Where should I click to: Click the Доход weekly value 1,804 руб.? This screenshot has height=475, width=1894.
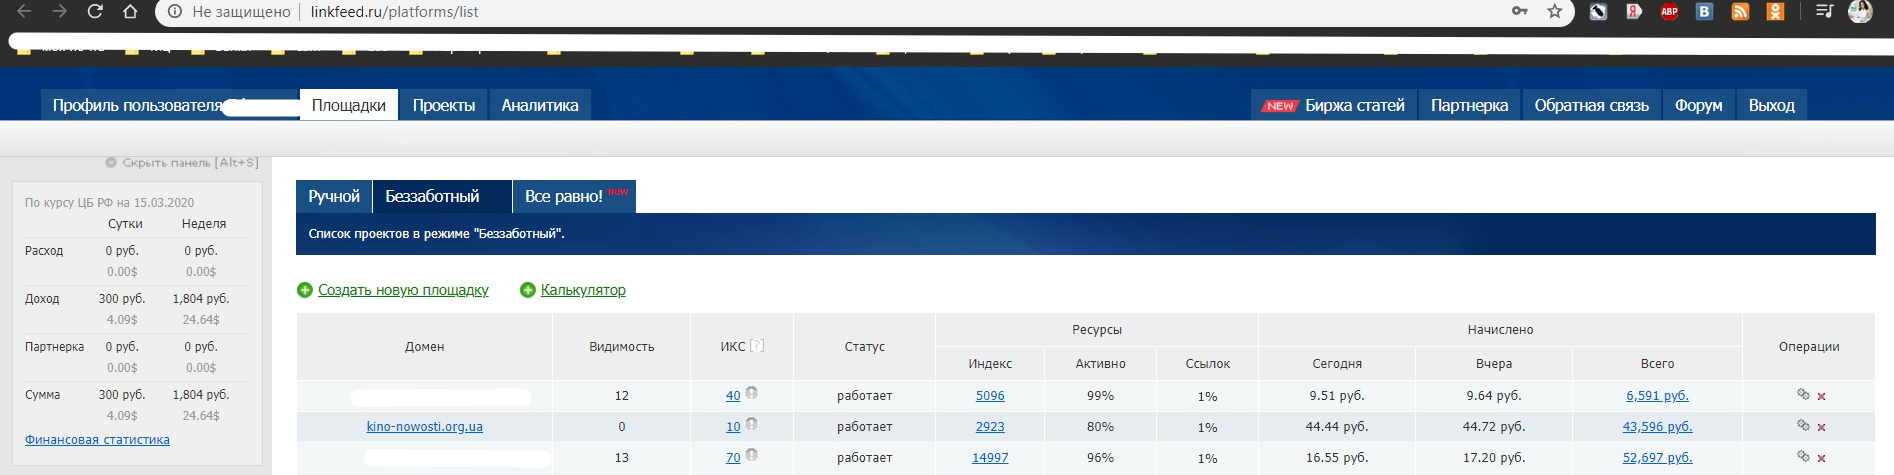tap(201, 299)
